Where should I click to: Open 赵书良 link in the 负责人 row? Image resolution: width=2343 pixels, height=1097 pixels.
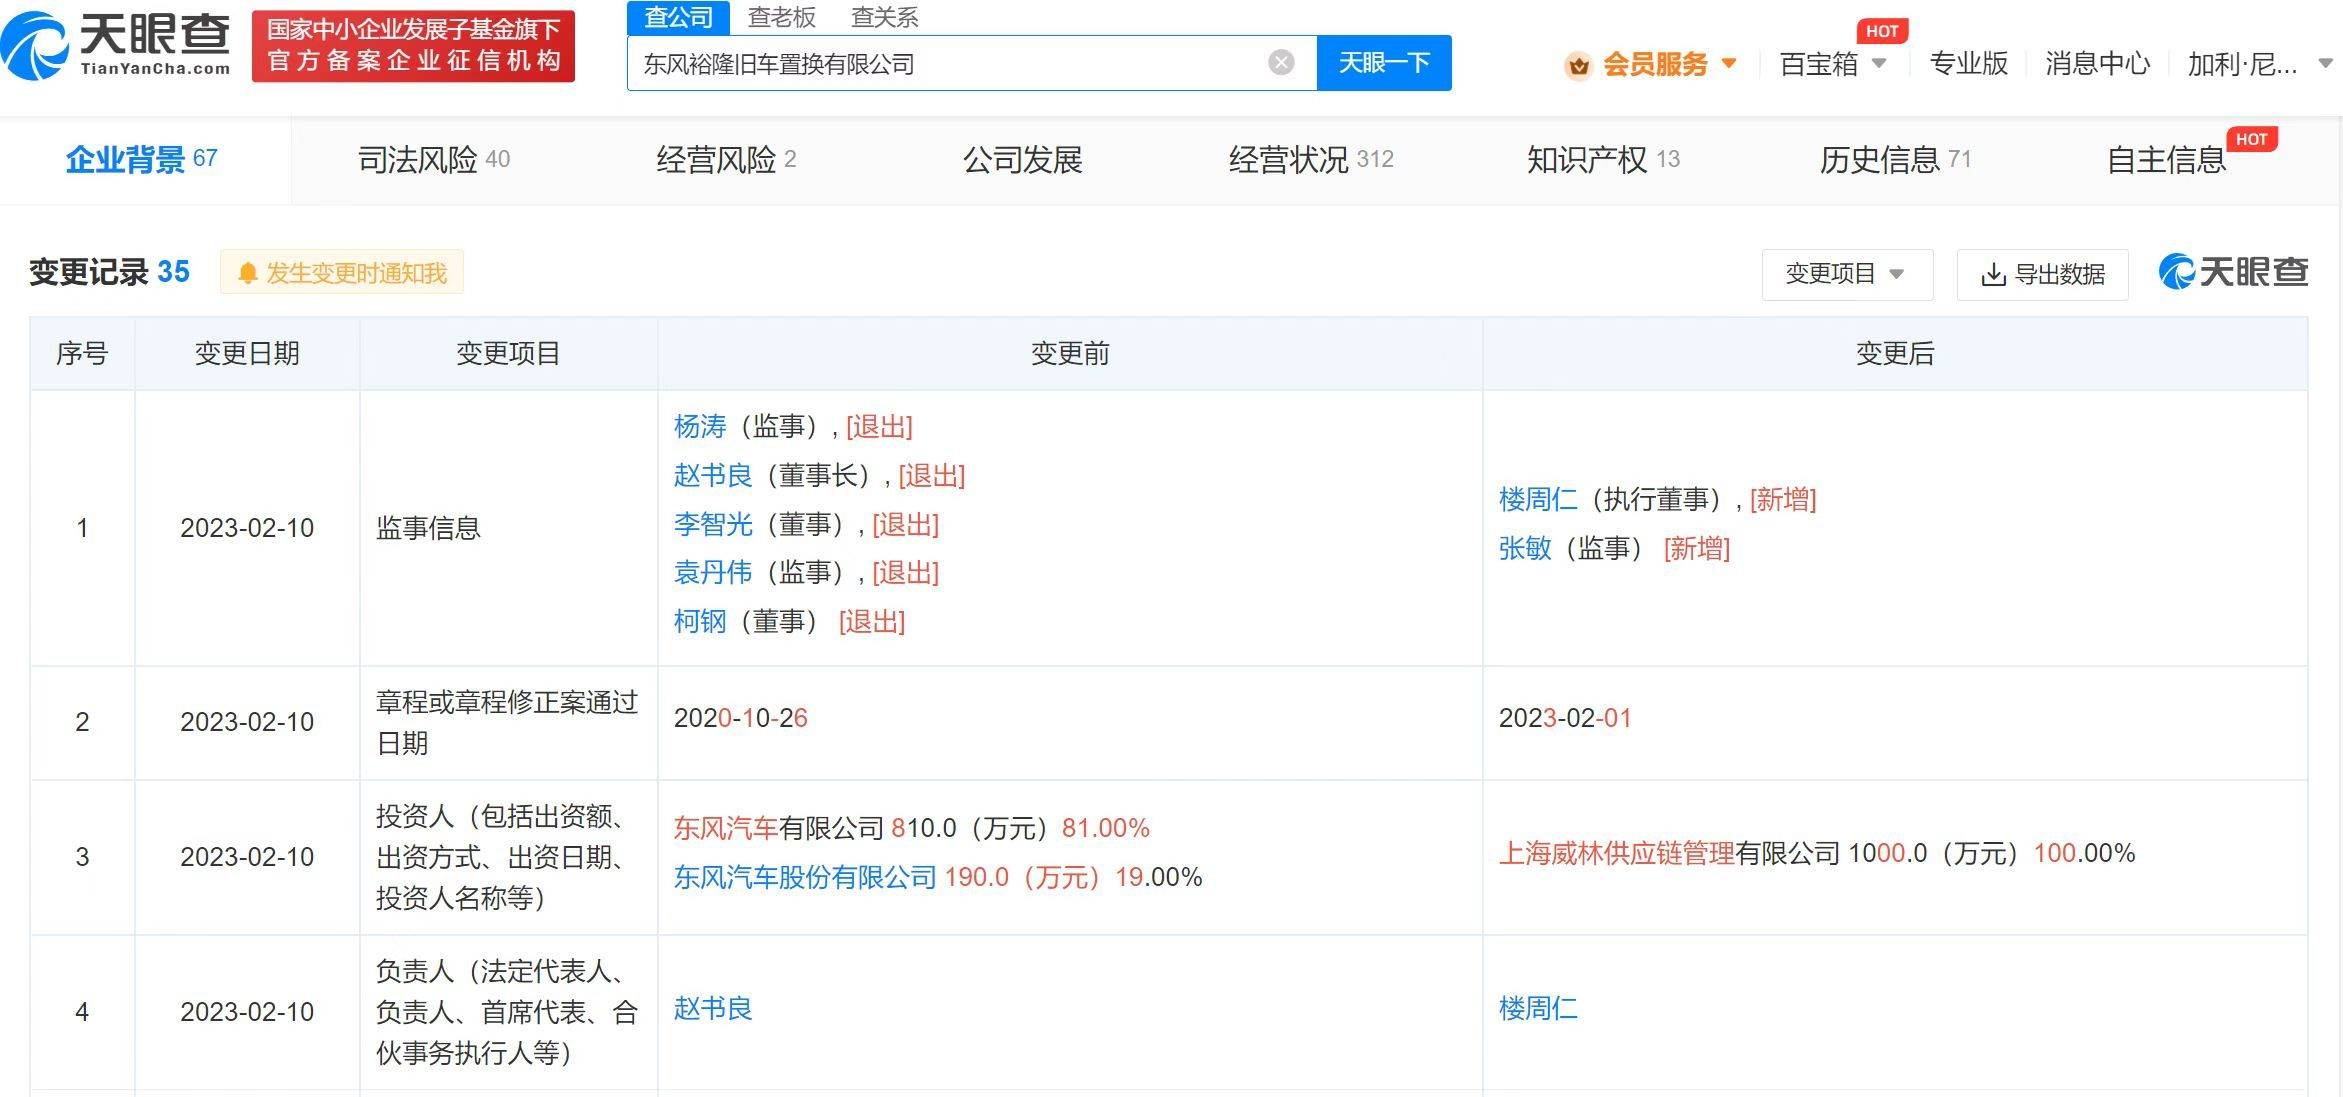pyautogui.click(x=713, y=1008)
